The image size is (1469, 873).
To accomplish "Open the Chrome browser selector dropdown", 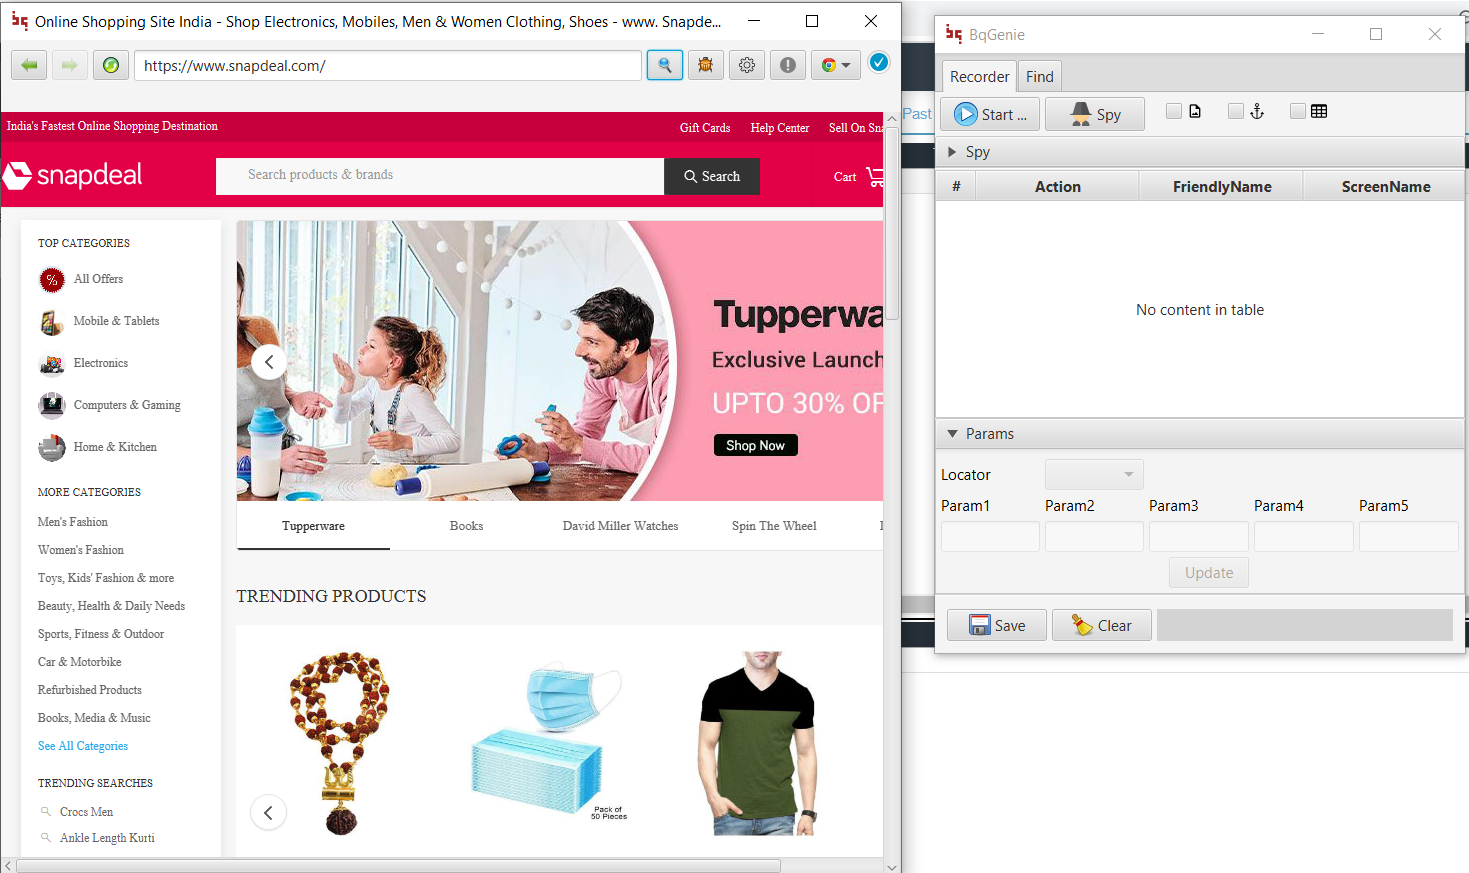I will tap(836, 65).
